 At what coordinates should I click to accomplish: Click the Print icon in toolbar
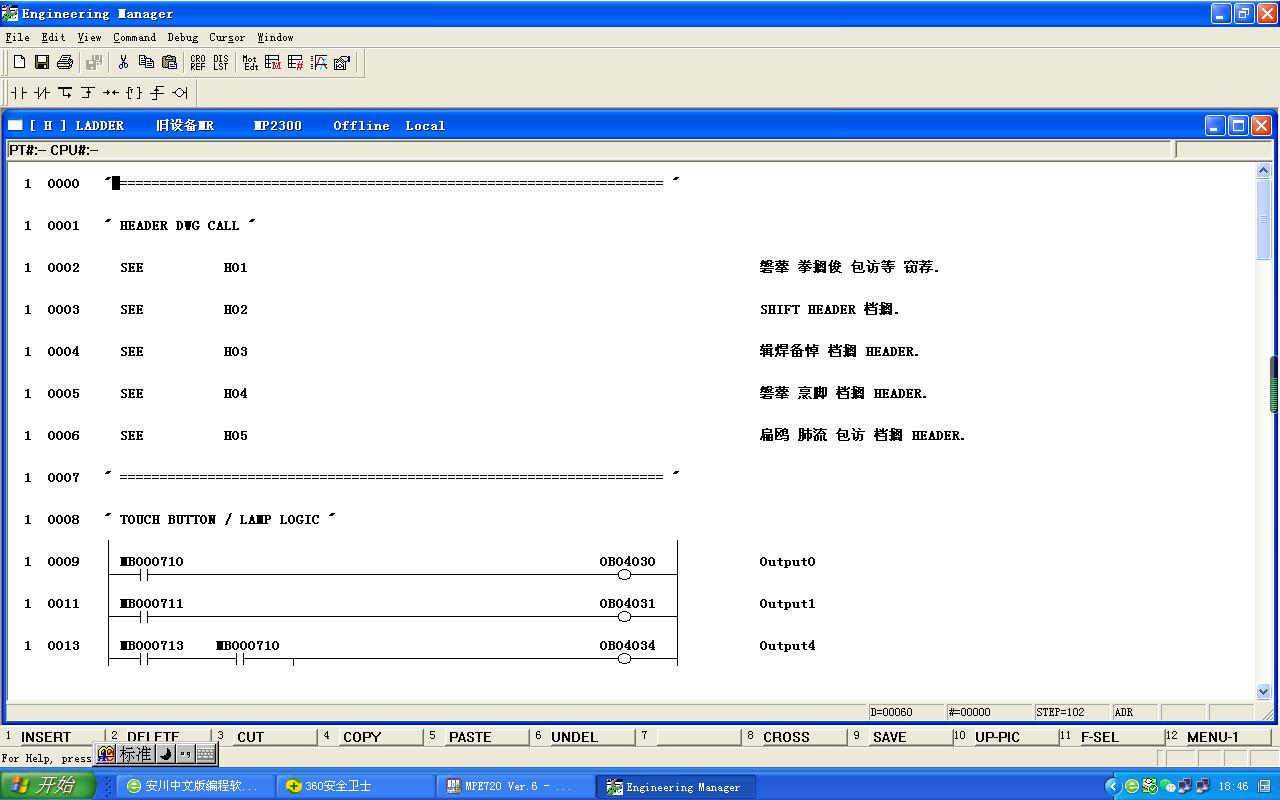pyautogui.click(x=65, y=62)
